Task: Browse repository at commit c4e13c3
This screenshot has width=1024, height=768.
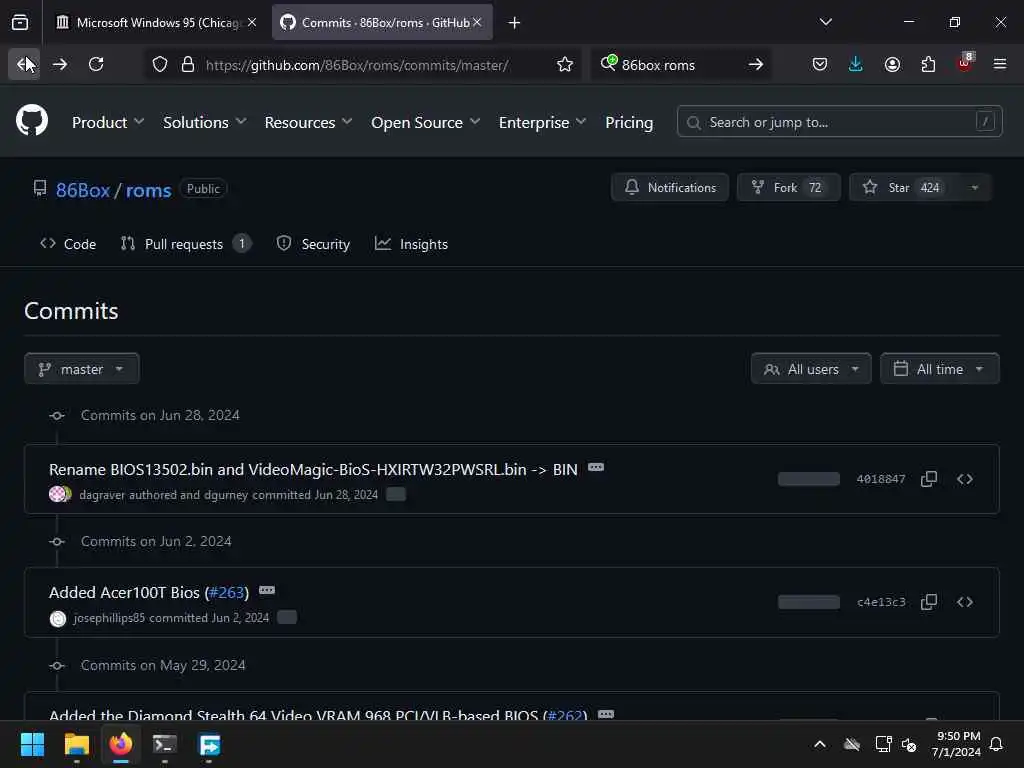Action: pyautogui.click(x=965, y=601)
